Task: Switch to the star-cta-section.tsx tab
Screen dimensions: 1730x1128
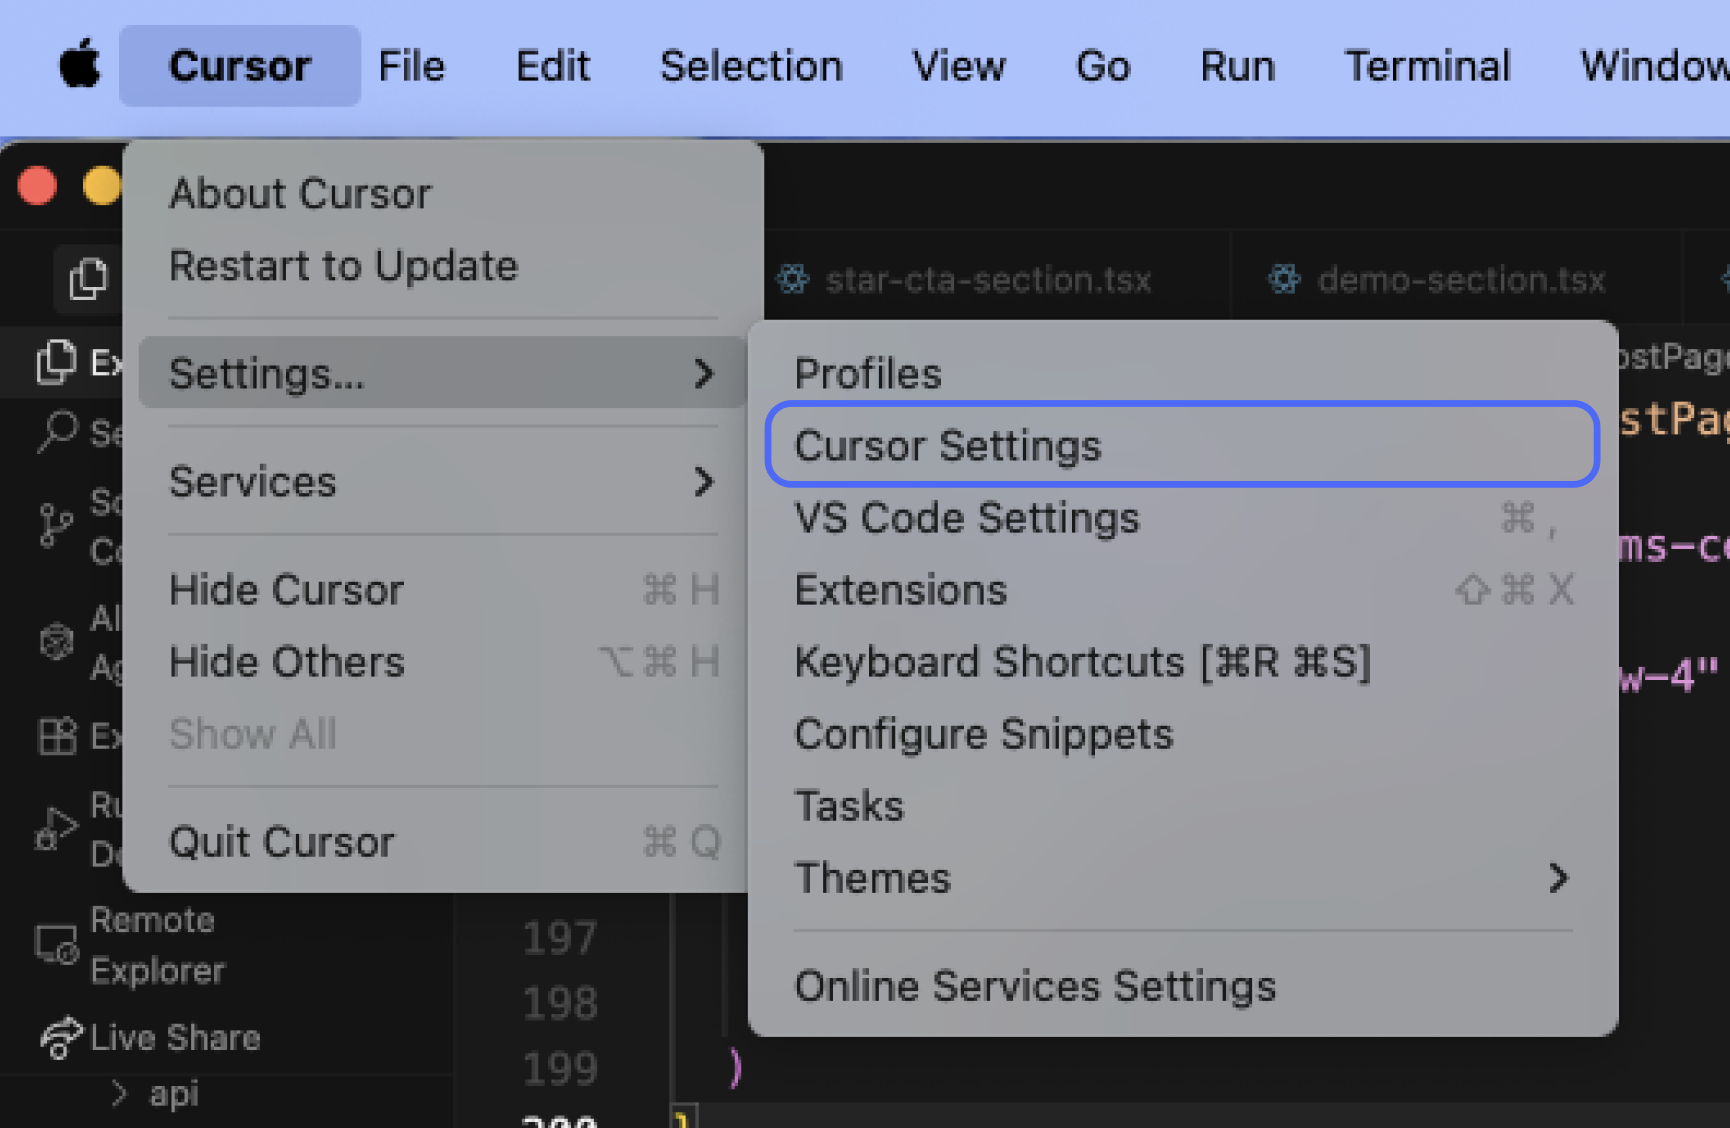Action: click(986, 280)
